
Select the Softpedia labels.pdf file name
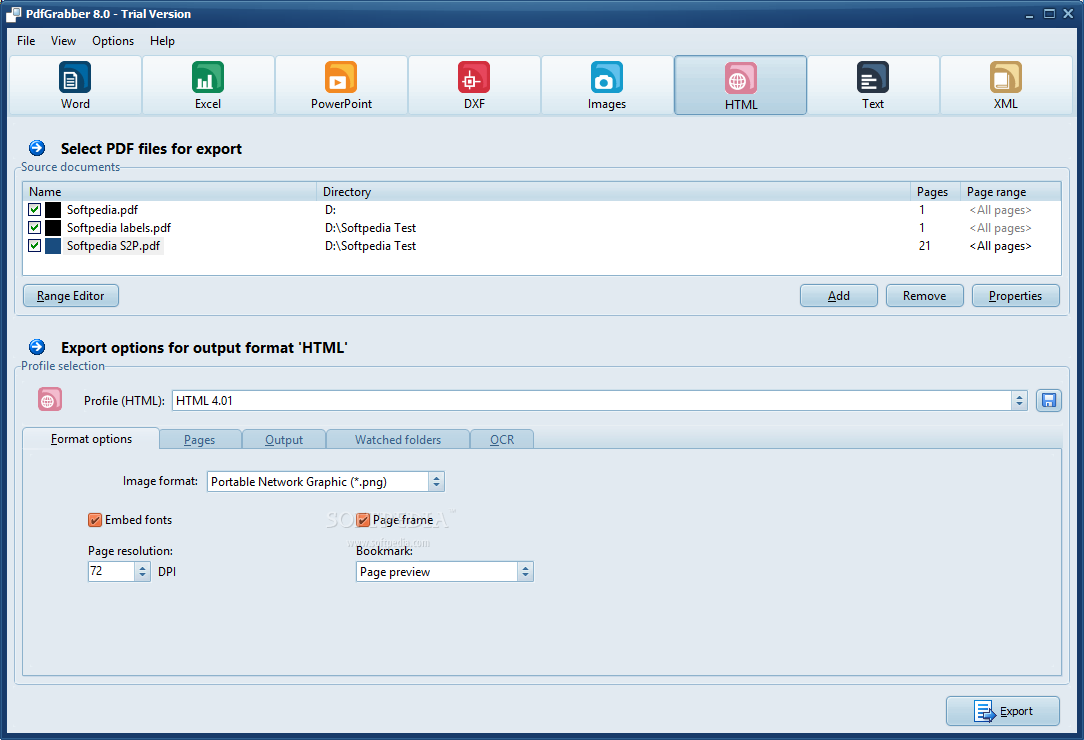(x=119, y=228)
